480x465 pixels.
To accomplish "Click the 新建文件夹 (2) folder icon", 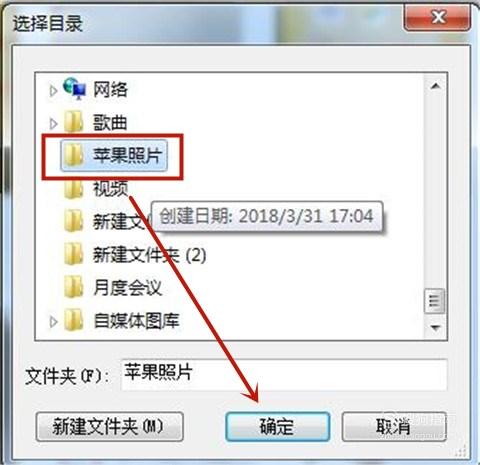I will [73, 254].
